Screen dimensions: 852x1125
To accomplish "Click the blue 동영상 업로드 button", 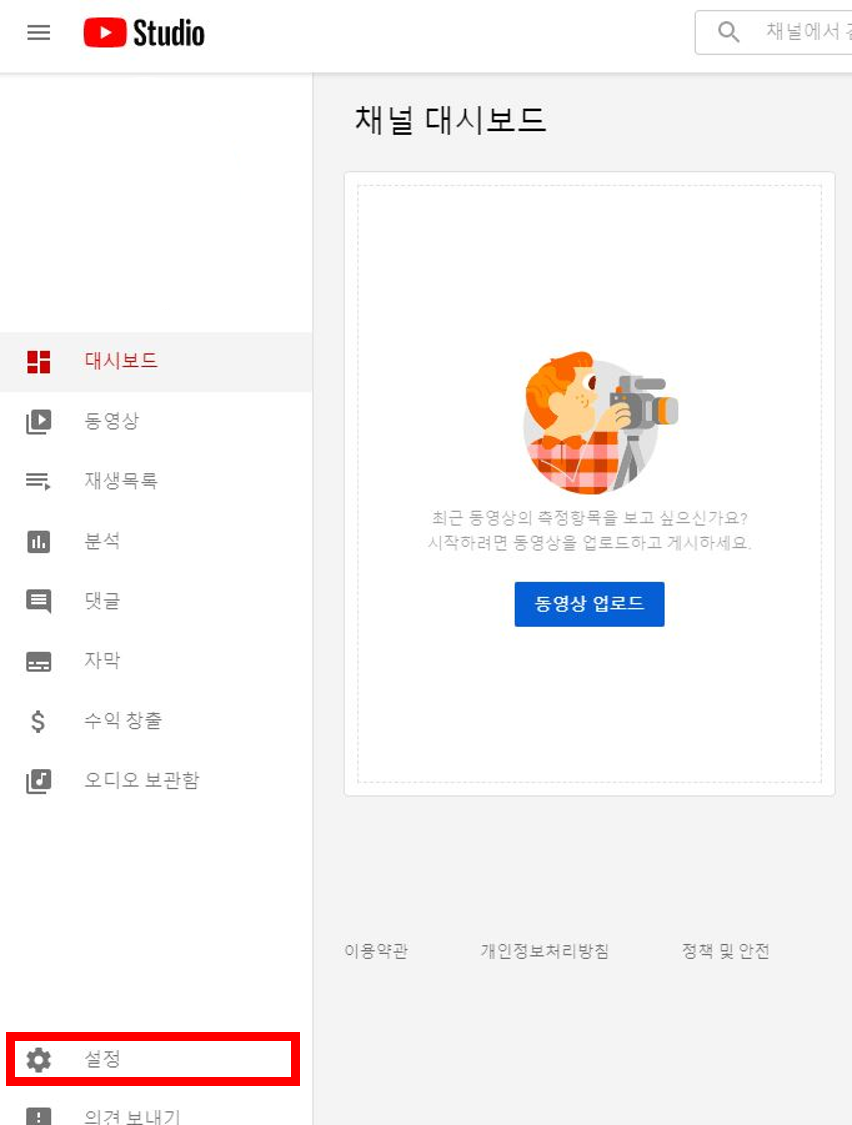I will (x=589, y=604).
